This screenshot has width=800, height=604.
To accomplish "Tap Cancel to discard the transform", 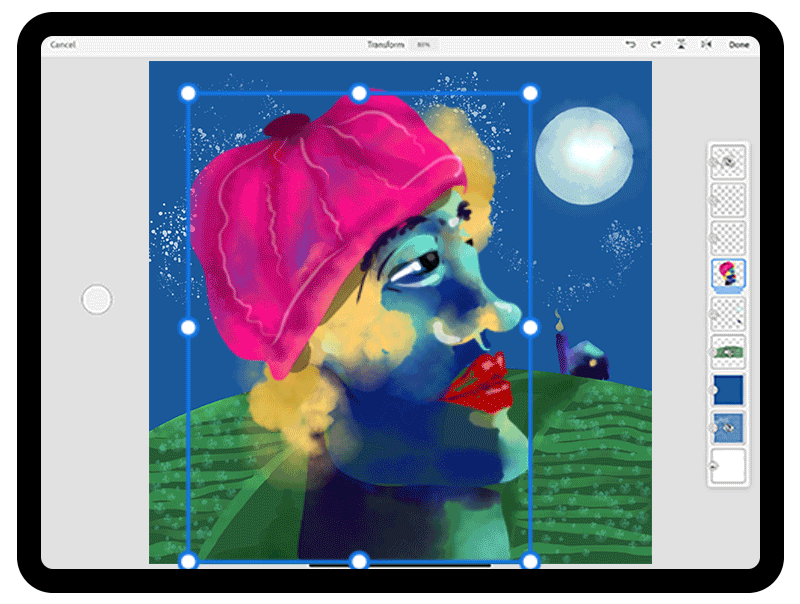I will [x=65, y=44].
